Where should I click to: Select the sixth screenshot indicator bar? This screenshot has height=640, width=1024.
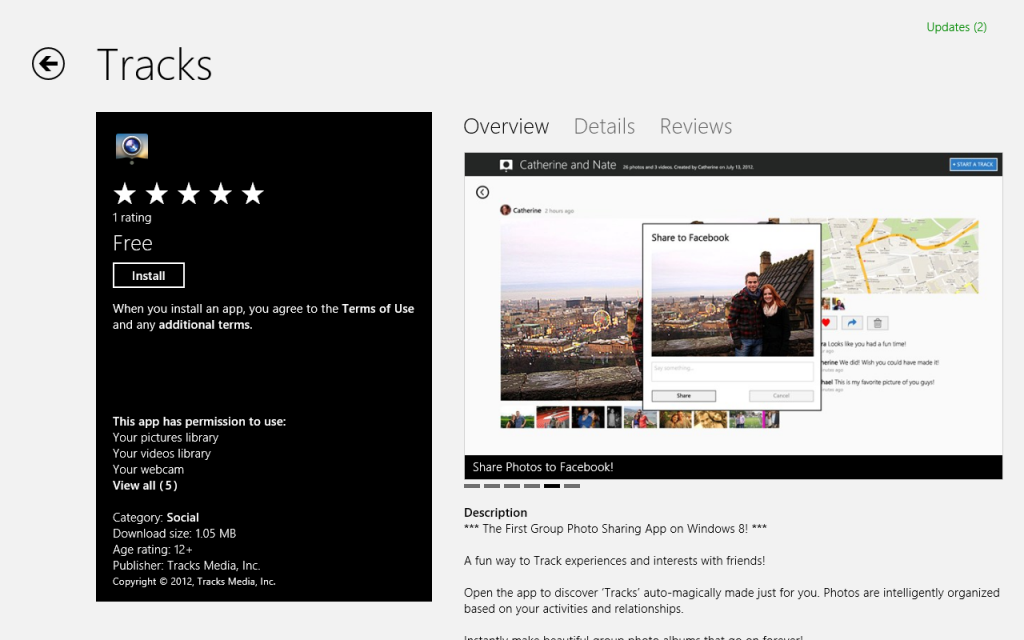tap(571, 486)
